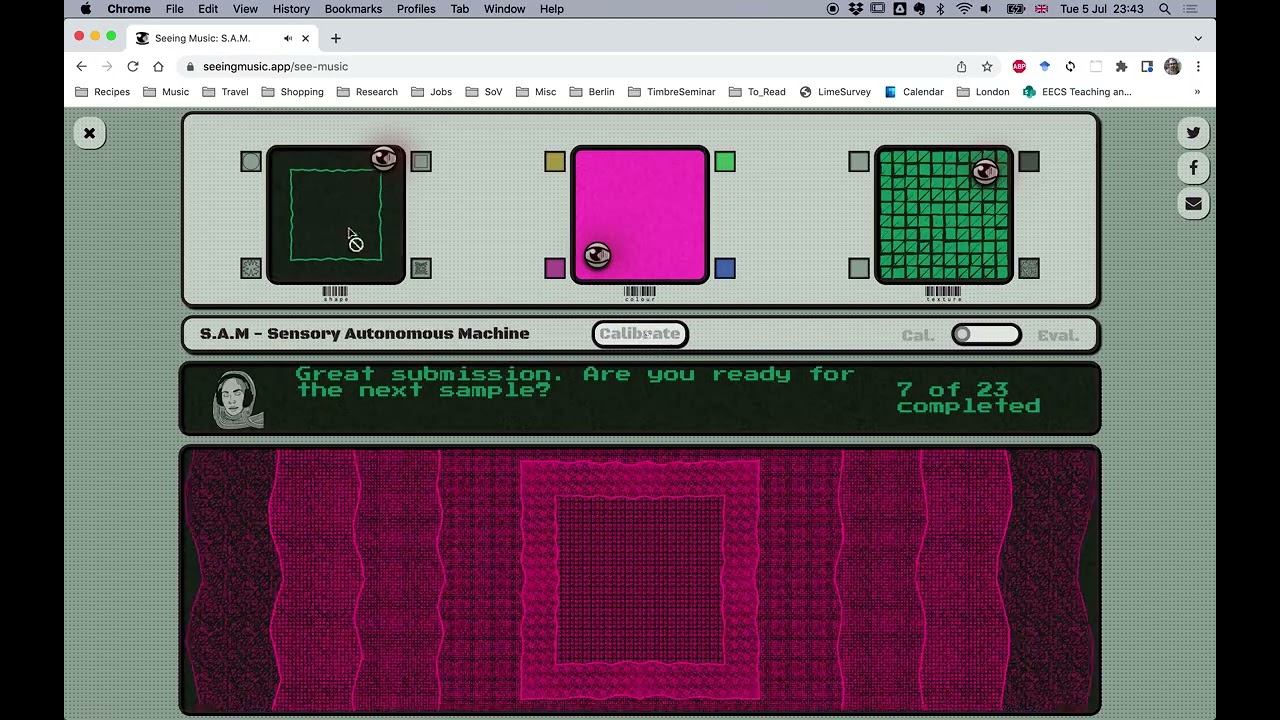Share by email envelope icon
1280x720 pixels.
[1193, 204]
